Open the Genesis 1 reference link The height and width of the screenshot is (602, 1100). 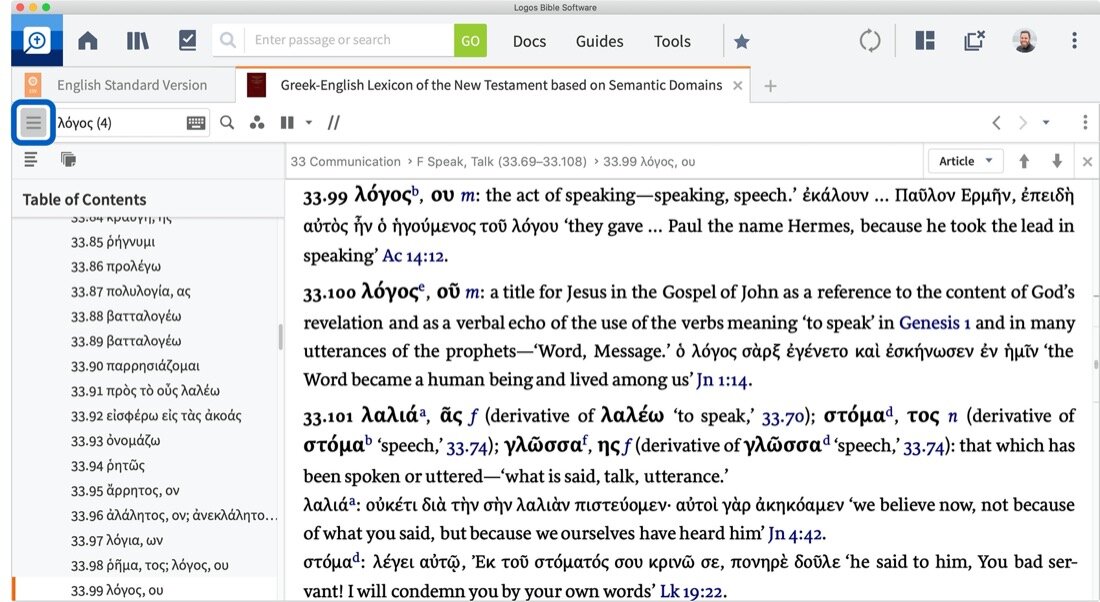coord(934,323)
